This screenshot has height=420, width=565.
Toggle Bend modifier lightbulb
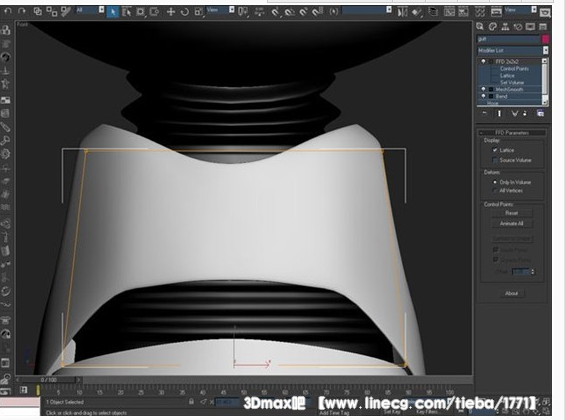(x=483, y=96)
